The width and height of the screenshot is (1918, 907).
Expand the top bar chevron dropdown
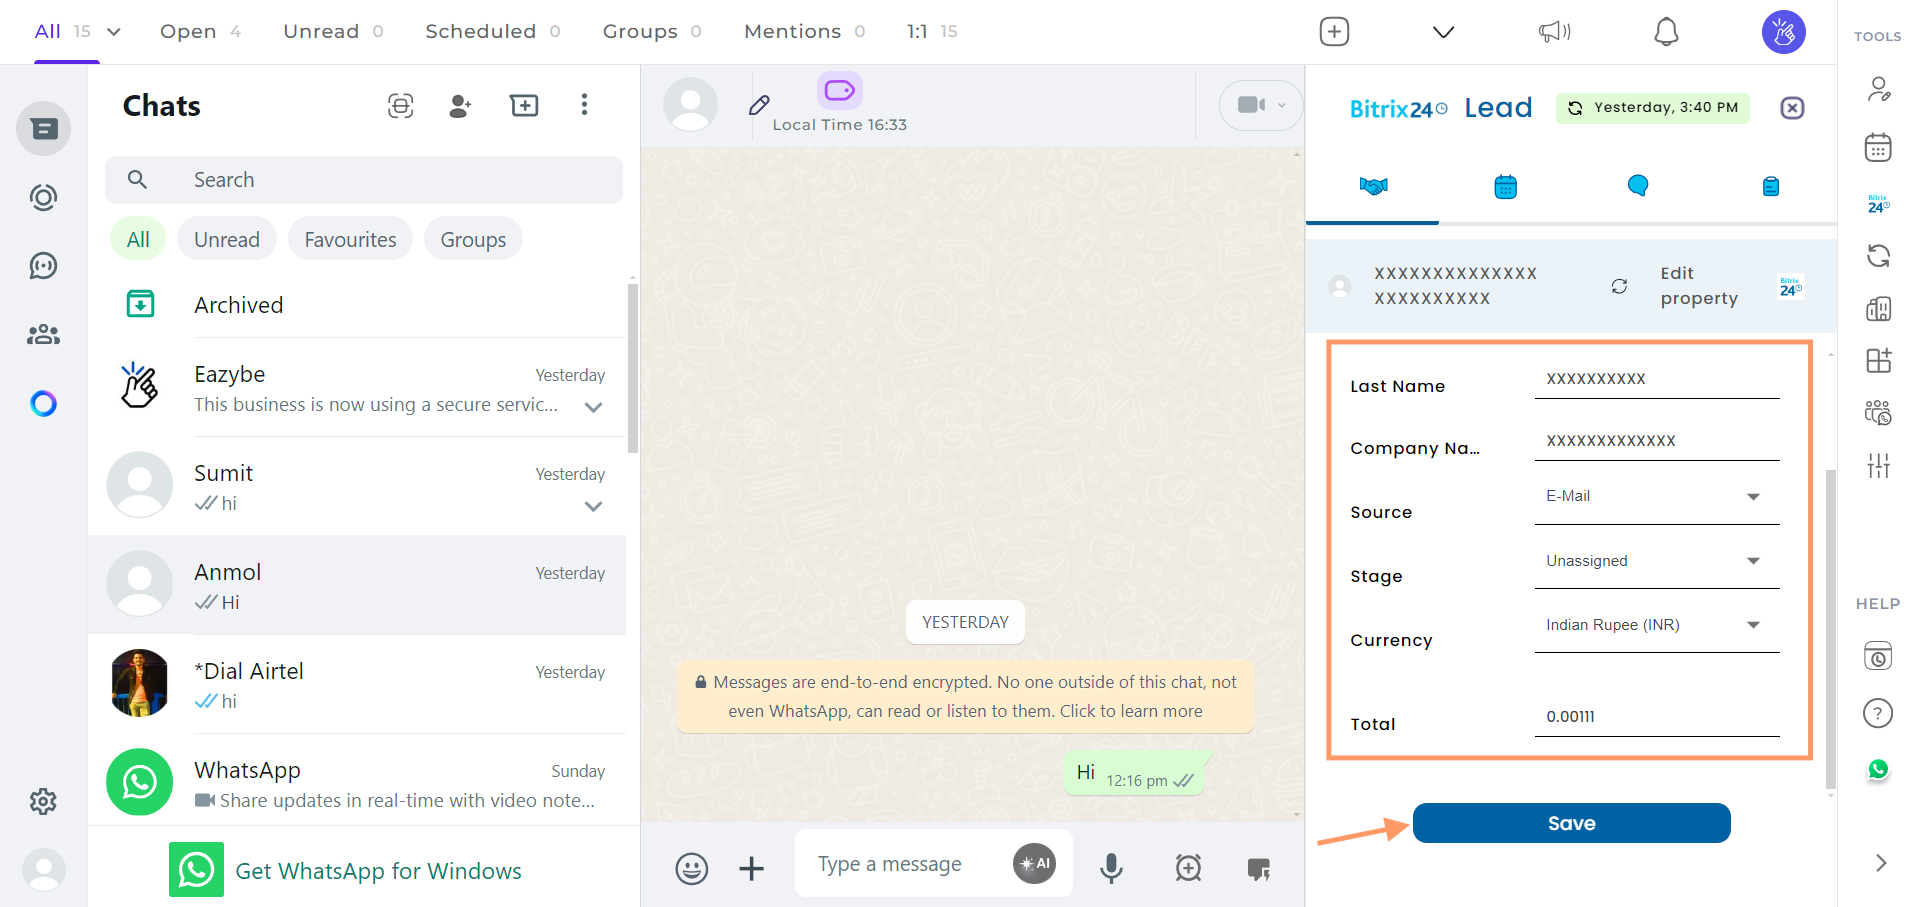(x=1443, y=32)
